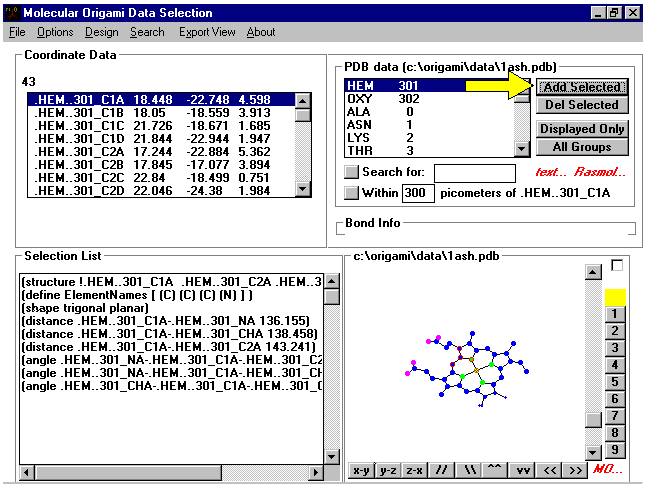Screen dimensions: 648x488
Task: Click the '>>' shift right button
Action: [575, 470]
